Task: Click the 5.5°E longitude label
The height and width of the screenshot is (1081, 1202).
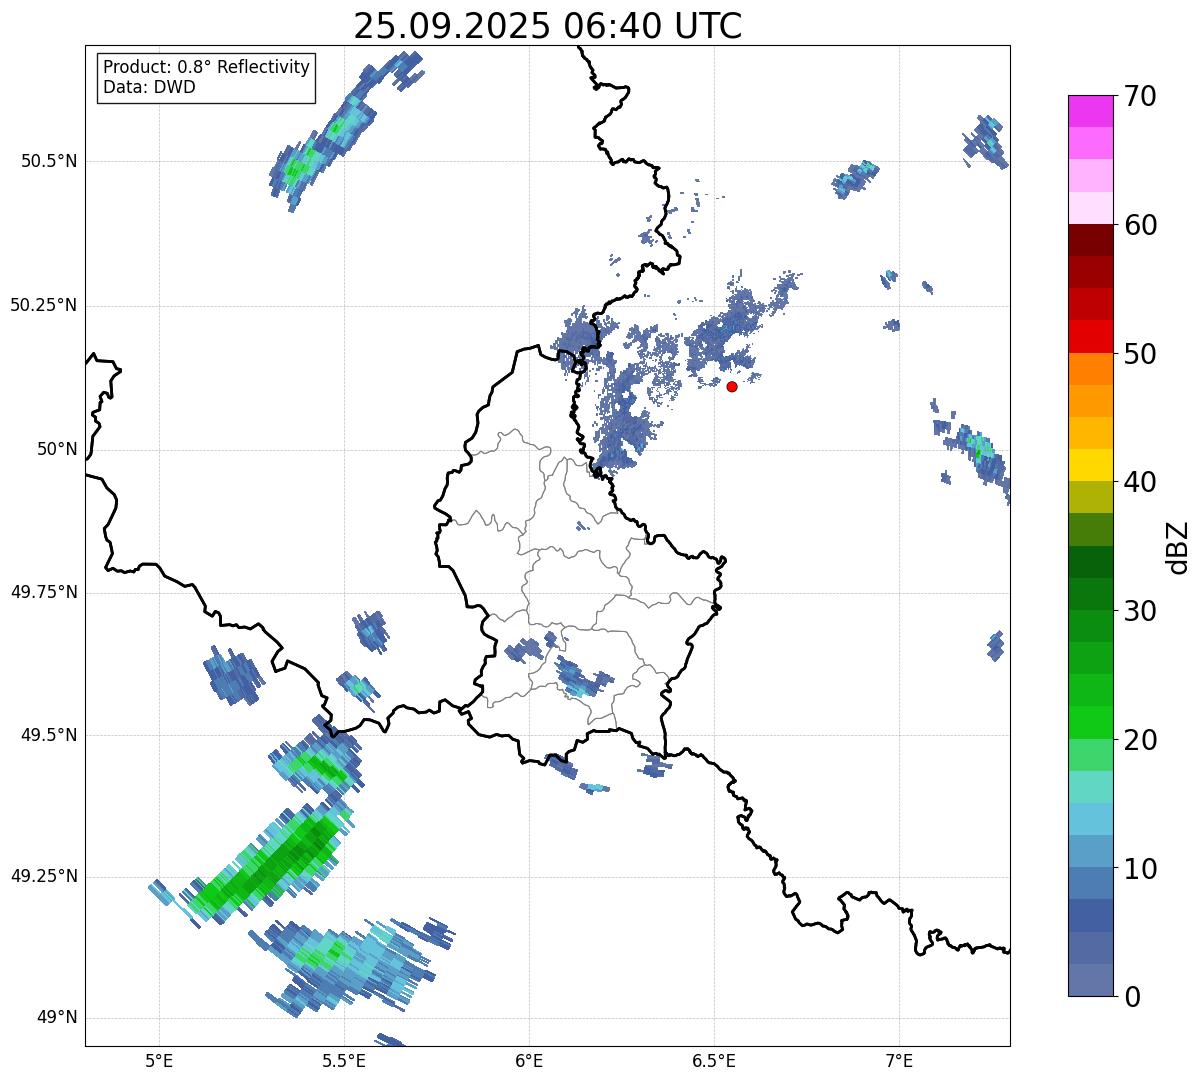Action: [x=344, y=1060]
